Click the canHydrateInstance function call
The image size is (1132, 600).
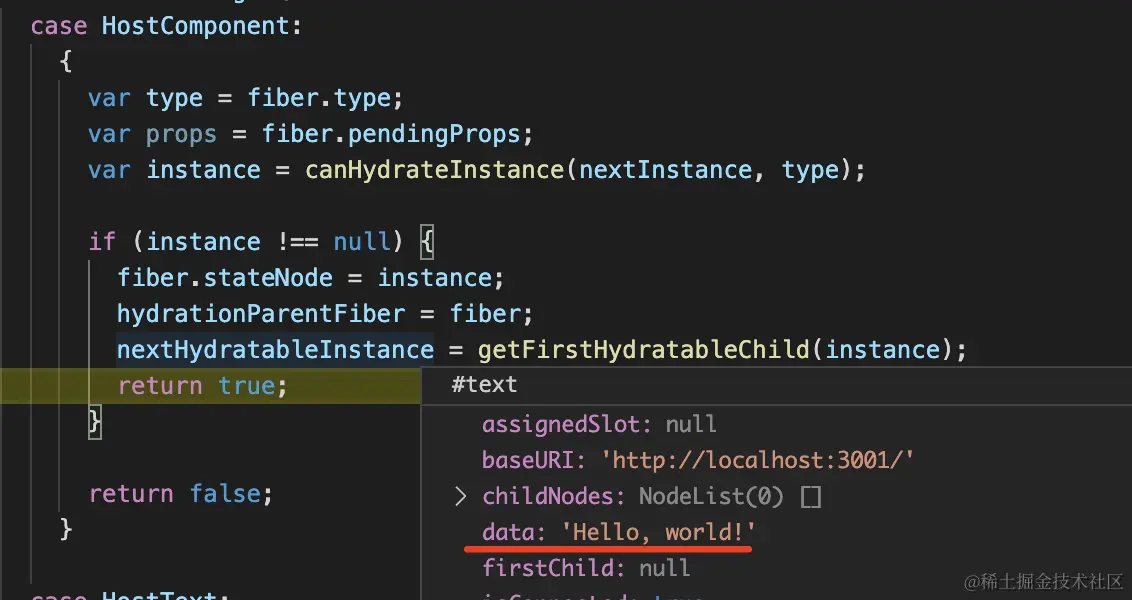tap(434, 170)
